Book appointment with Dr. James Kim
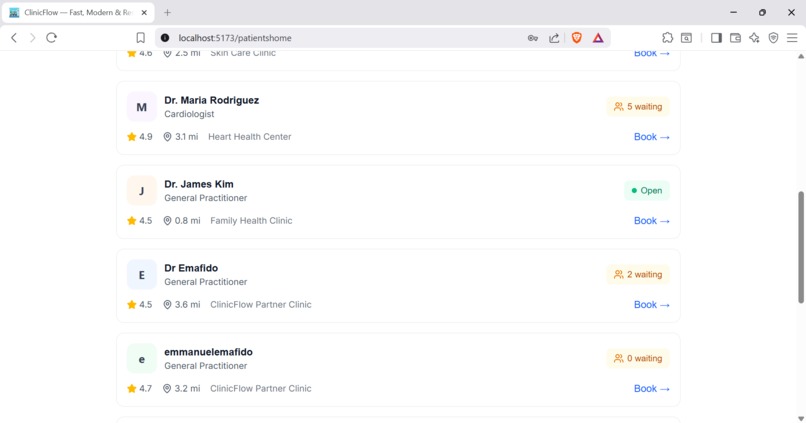Image resolution: width=806 pixels, height=423 pixels. pyautogui.click(x=651, y=220)
